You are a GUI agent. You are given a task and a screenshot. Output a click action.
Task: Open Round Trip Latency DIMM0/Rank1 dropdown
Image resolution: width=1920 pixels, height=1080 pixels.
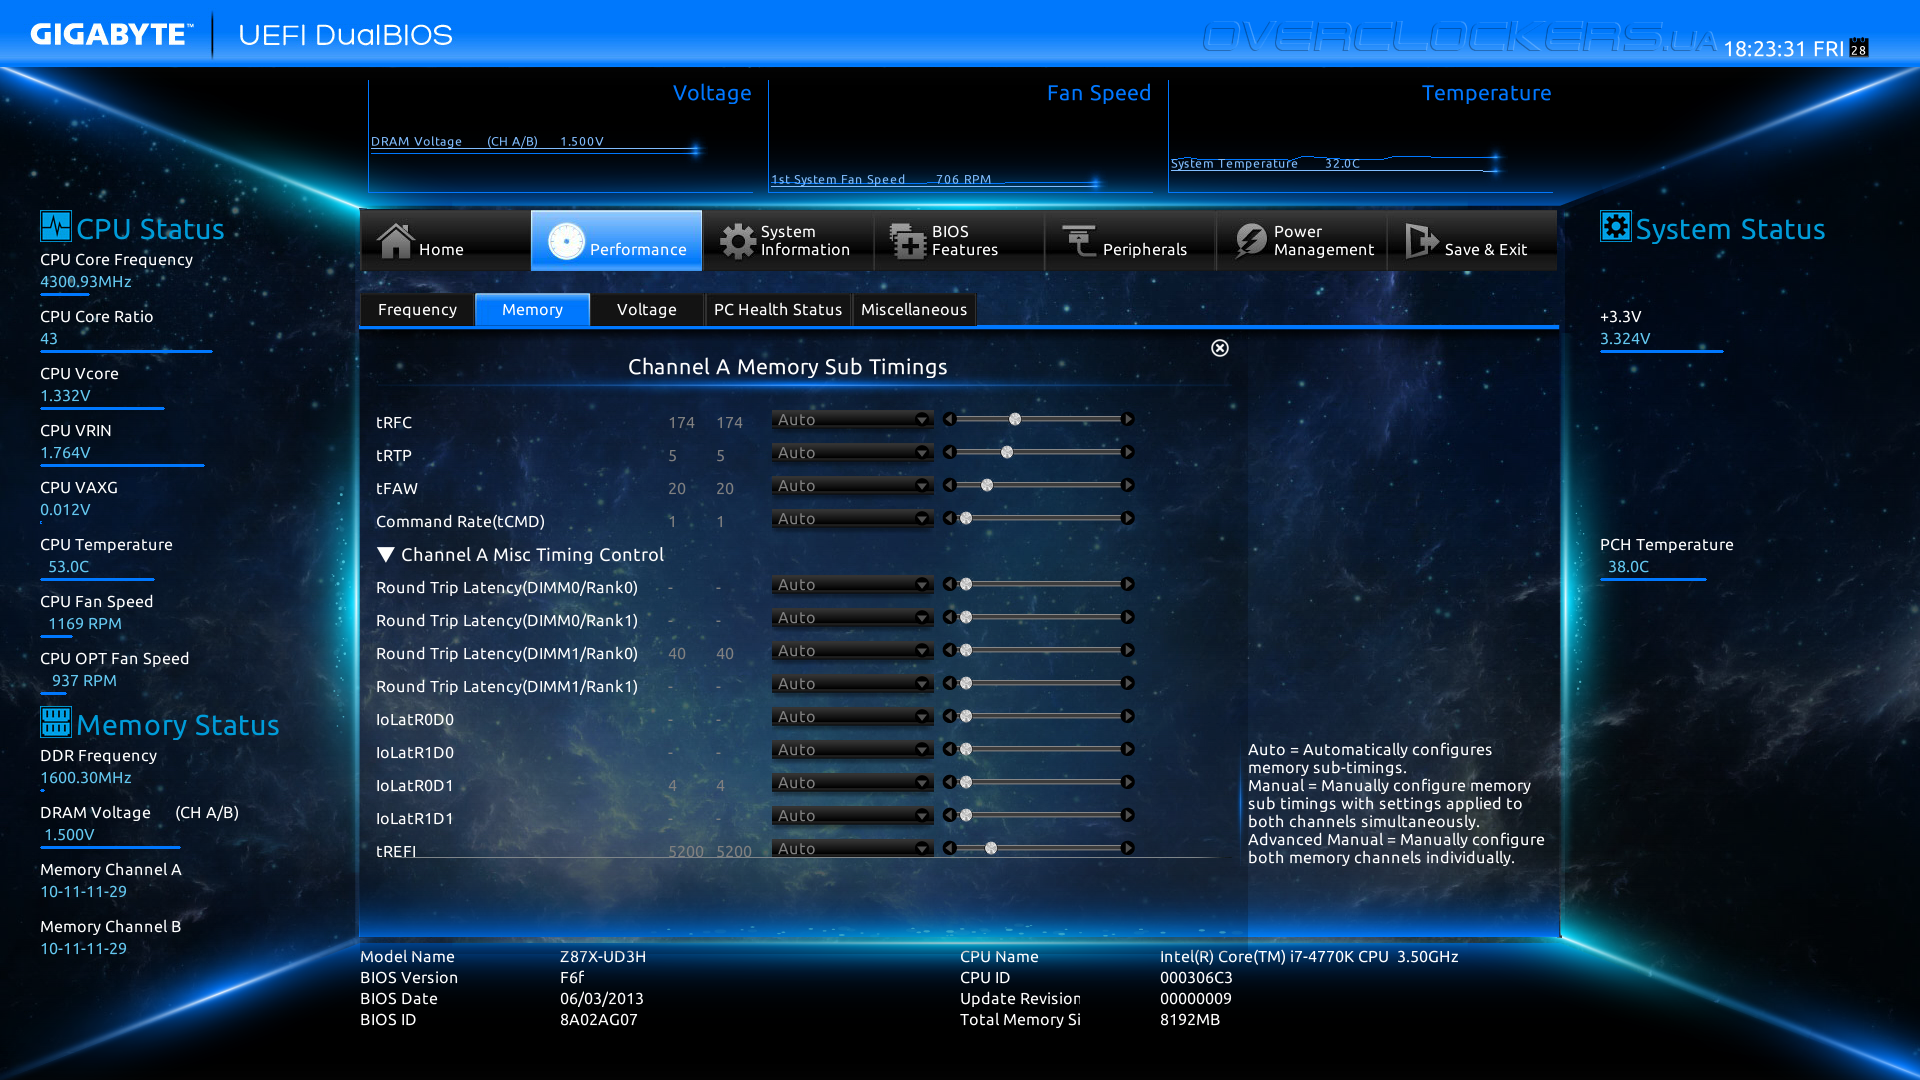click(852, 618)
